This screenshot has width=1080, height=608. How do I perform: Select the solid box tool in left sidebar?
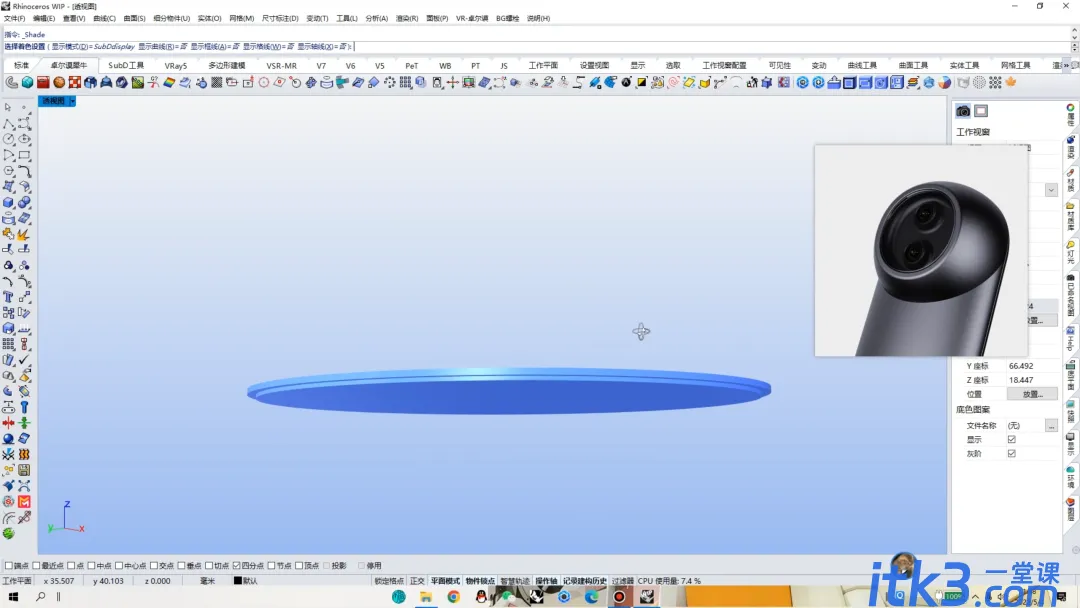pyautogui.click(x=8, y=202)
